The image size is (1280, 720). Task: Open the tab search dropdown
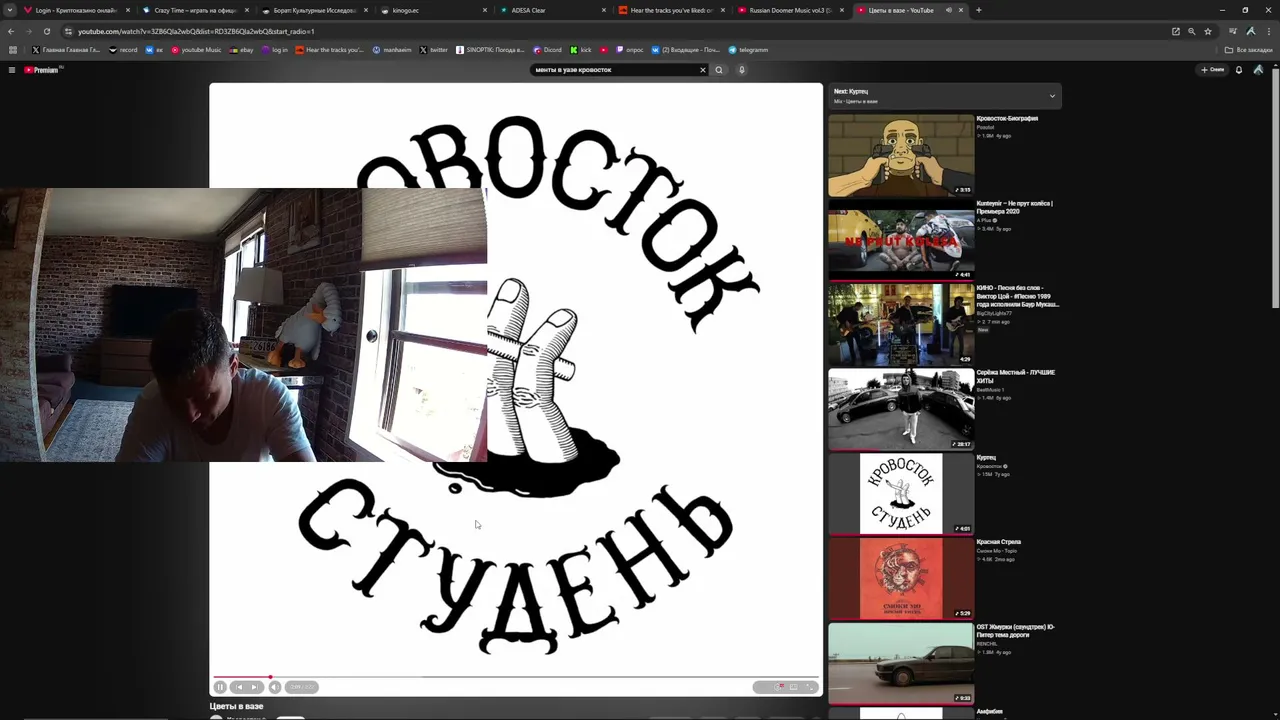click(9, 10)
